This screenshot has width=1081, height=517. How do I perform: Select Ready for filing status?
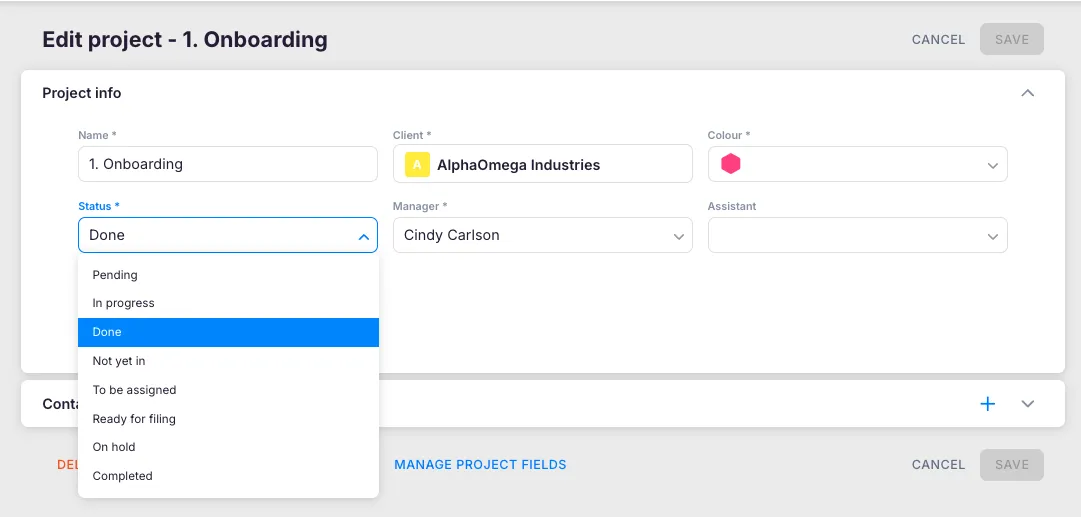click(x=134, y=419)
